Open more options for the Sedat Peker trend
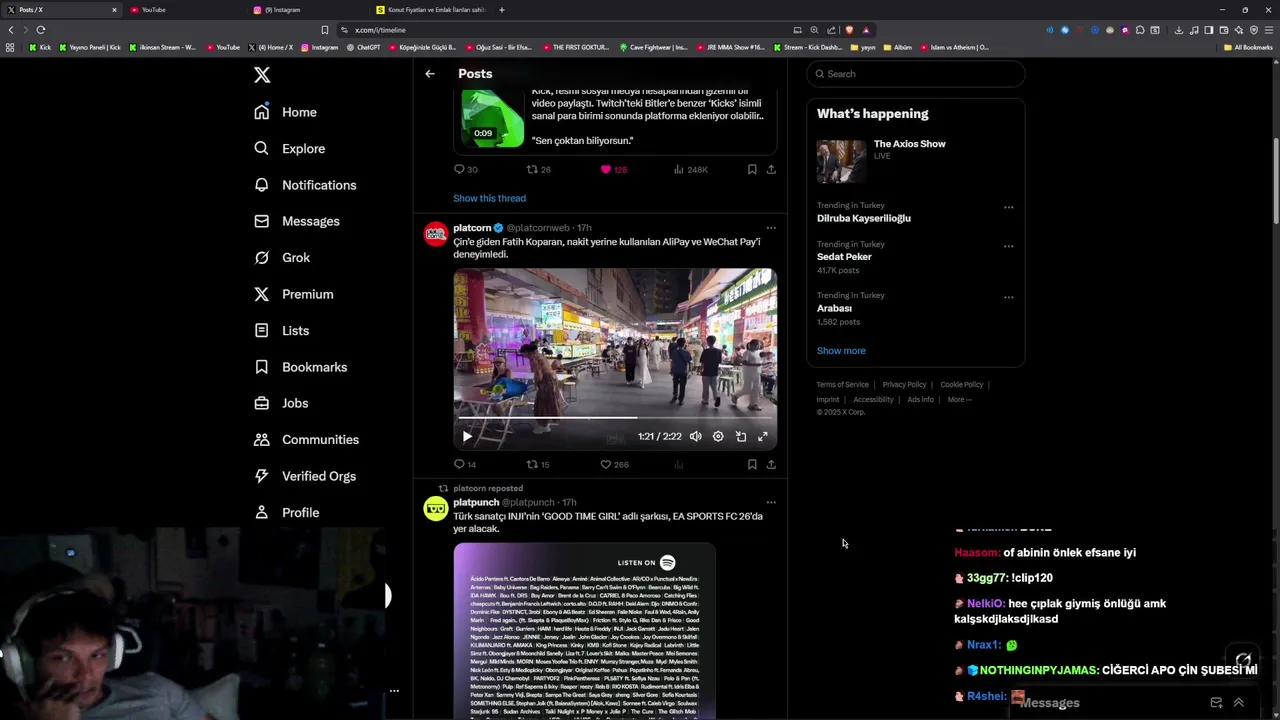1280x720 pixels. coord(1008,246)
